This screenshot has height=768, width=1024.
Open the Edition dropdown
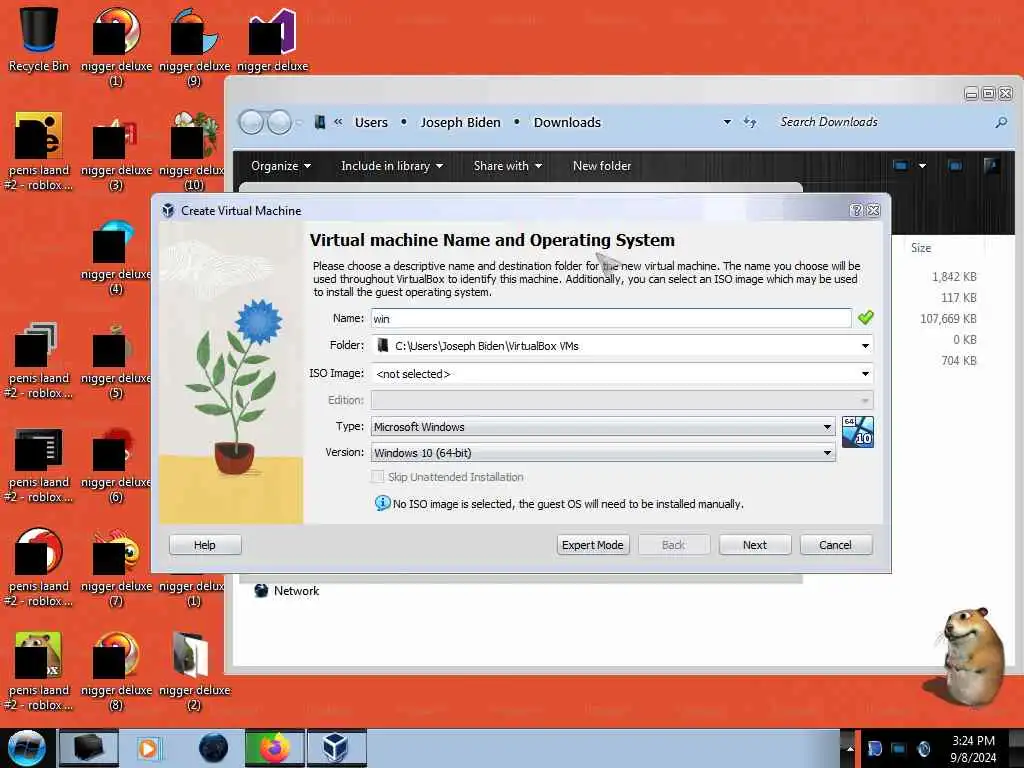[x=621, y=400]
